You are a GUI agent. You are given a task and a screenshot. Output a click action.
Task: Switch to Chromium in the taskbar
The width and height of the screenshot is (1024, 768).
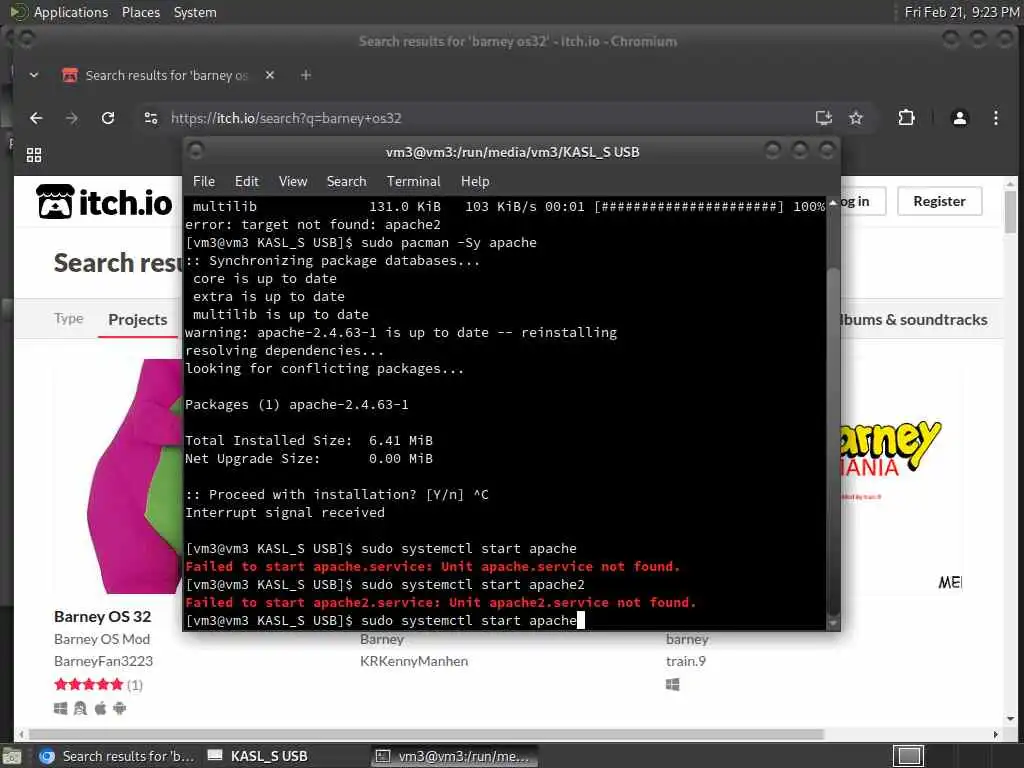pyautogui.click(x=117, y=756)
